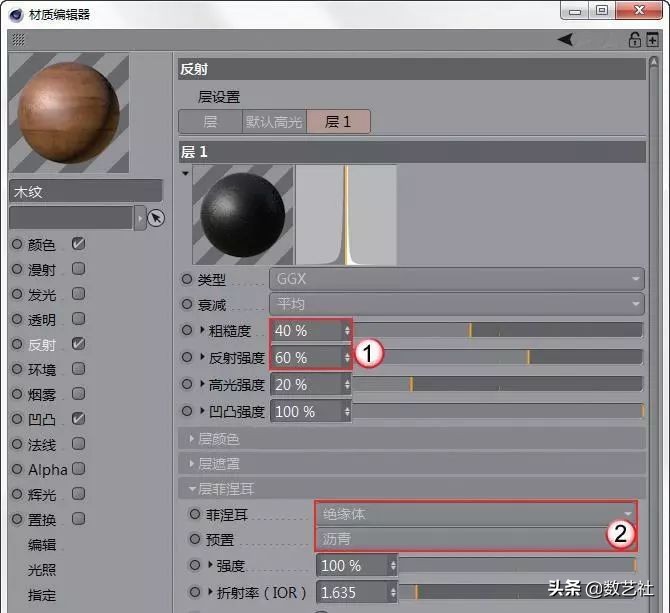Enable the 烟雾 channel checkbox
The image size is (670, 613).
(79, 394)
